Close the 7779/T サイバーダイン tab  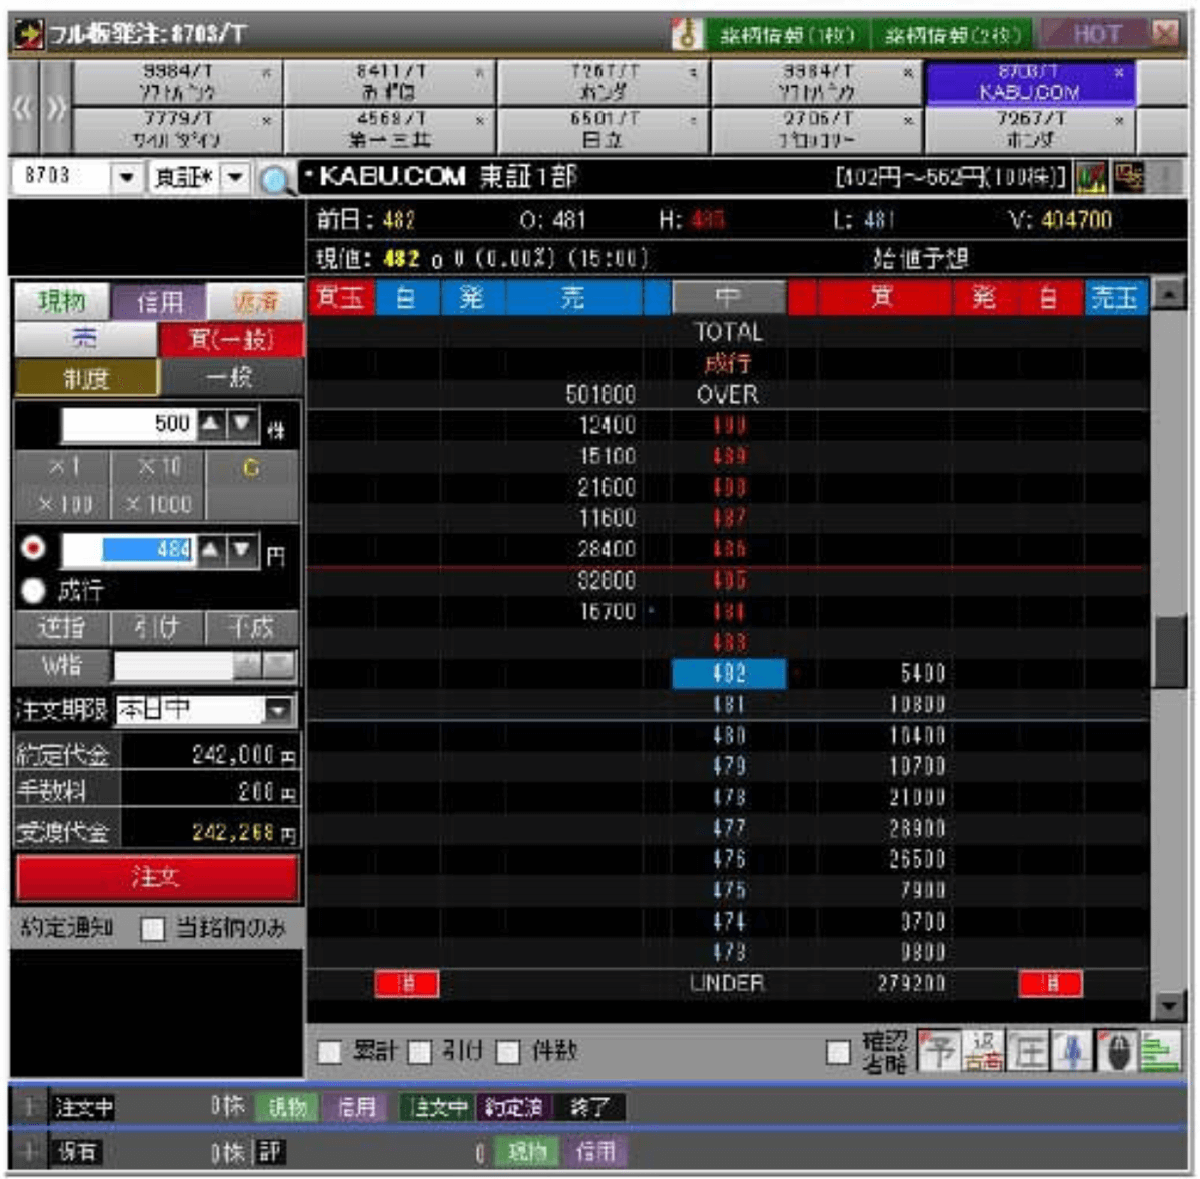[x=267, y=120]
